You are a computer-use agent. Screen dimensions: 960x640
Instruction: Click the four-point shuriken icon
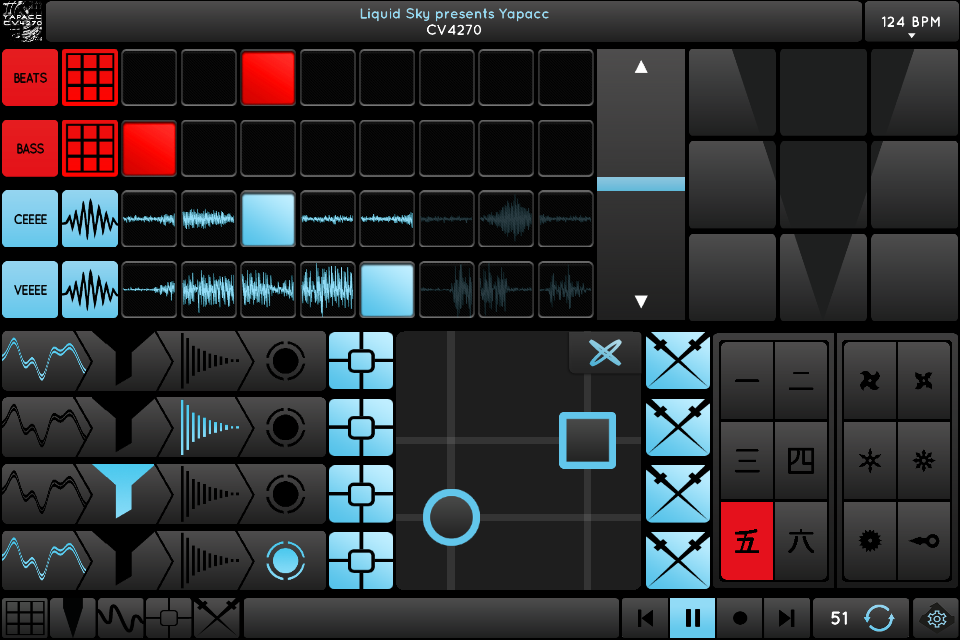pos(924,381)
